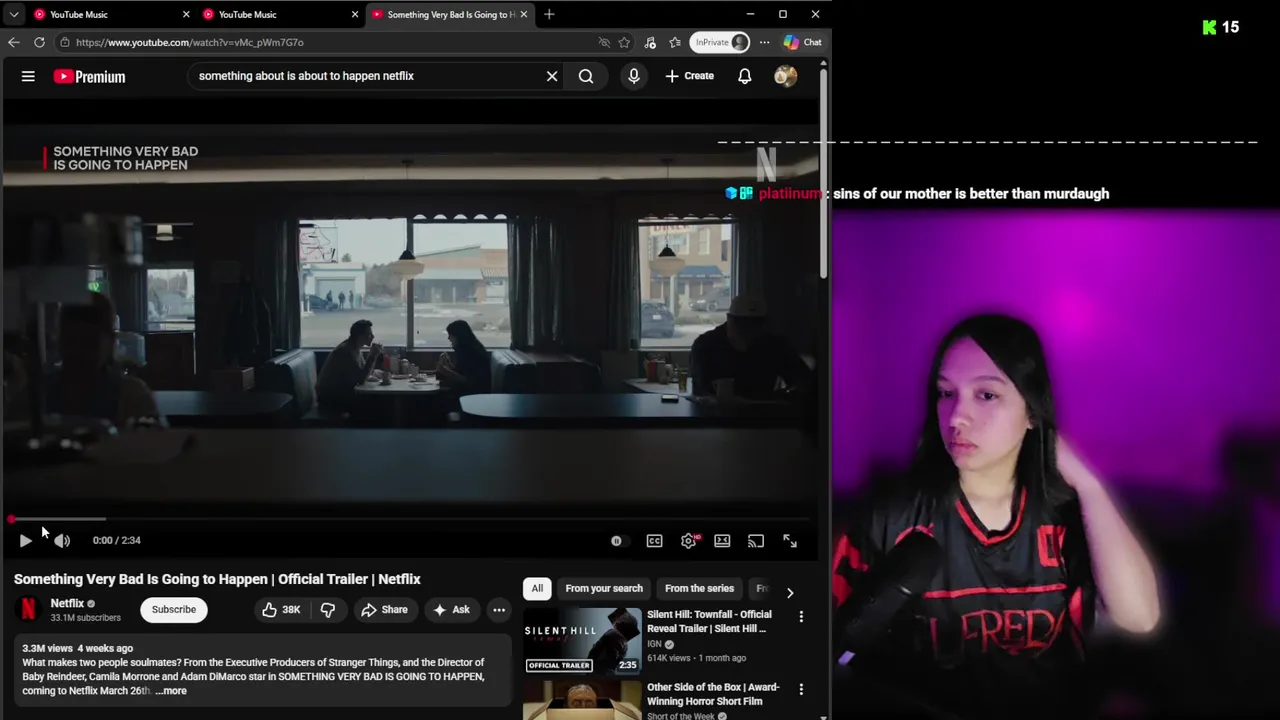Open the Ask AI button
The height and width of the screenshot is (720, 1280).
[451, 610]
